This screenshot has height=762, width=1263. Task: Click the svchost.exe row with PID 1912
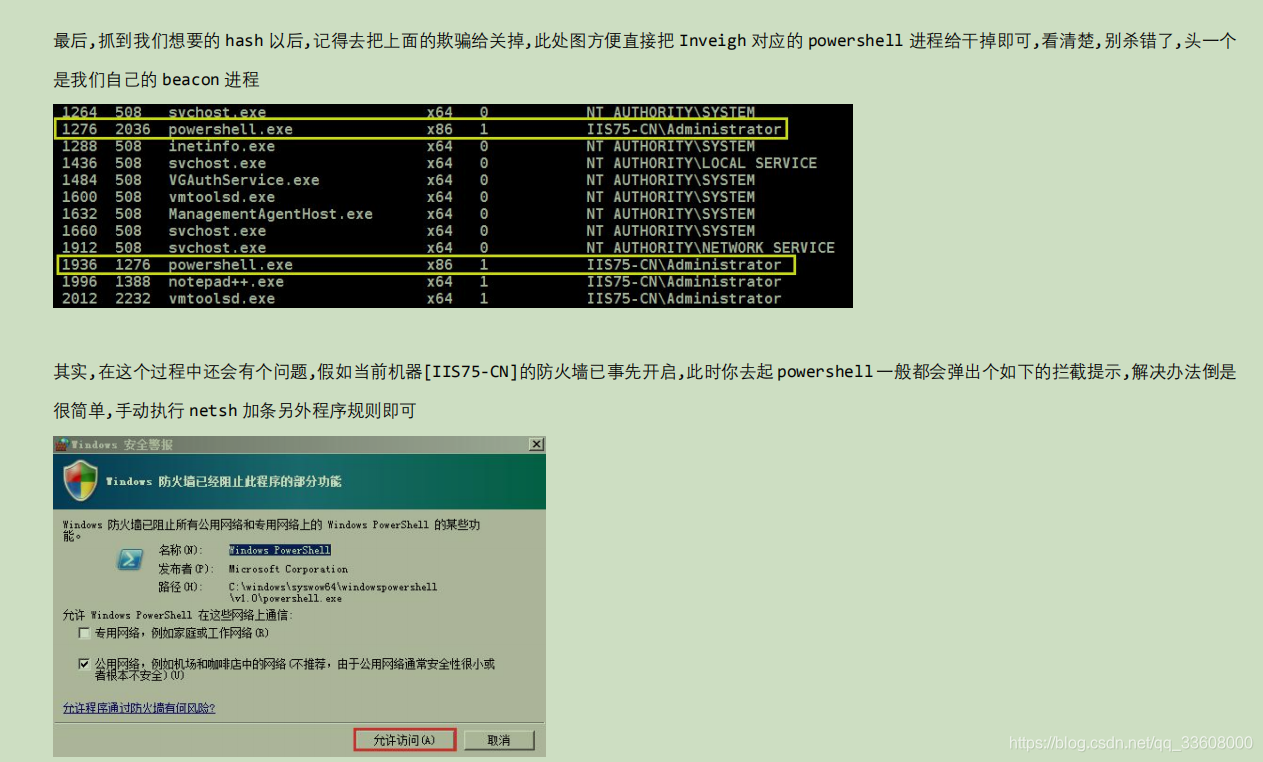point(453,248)
